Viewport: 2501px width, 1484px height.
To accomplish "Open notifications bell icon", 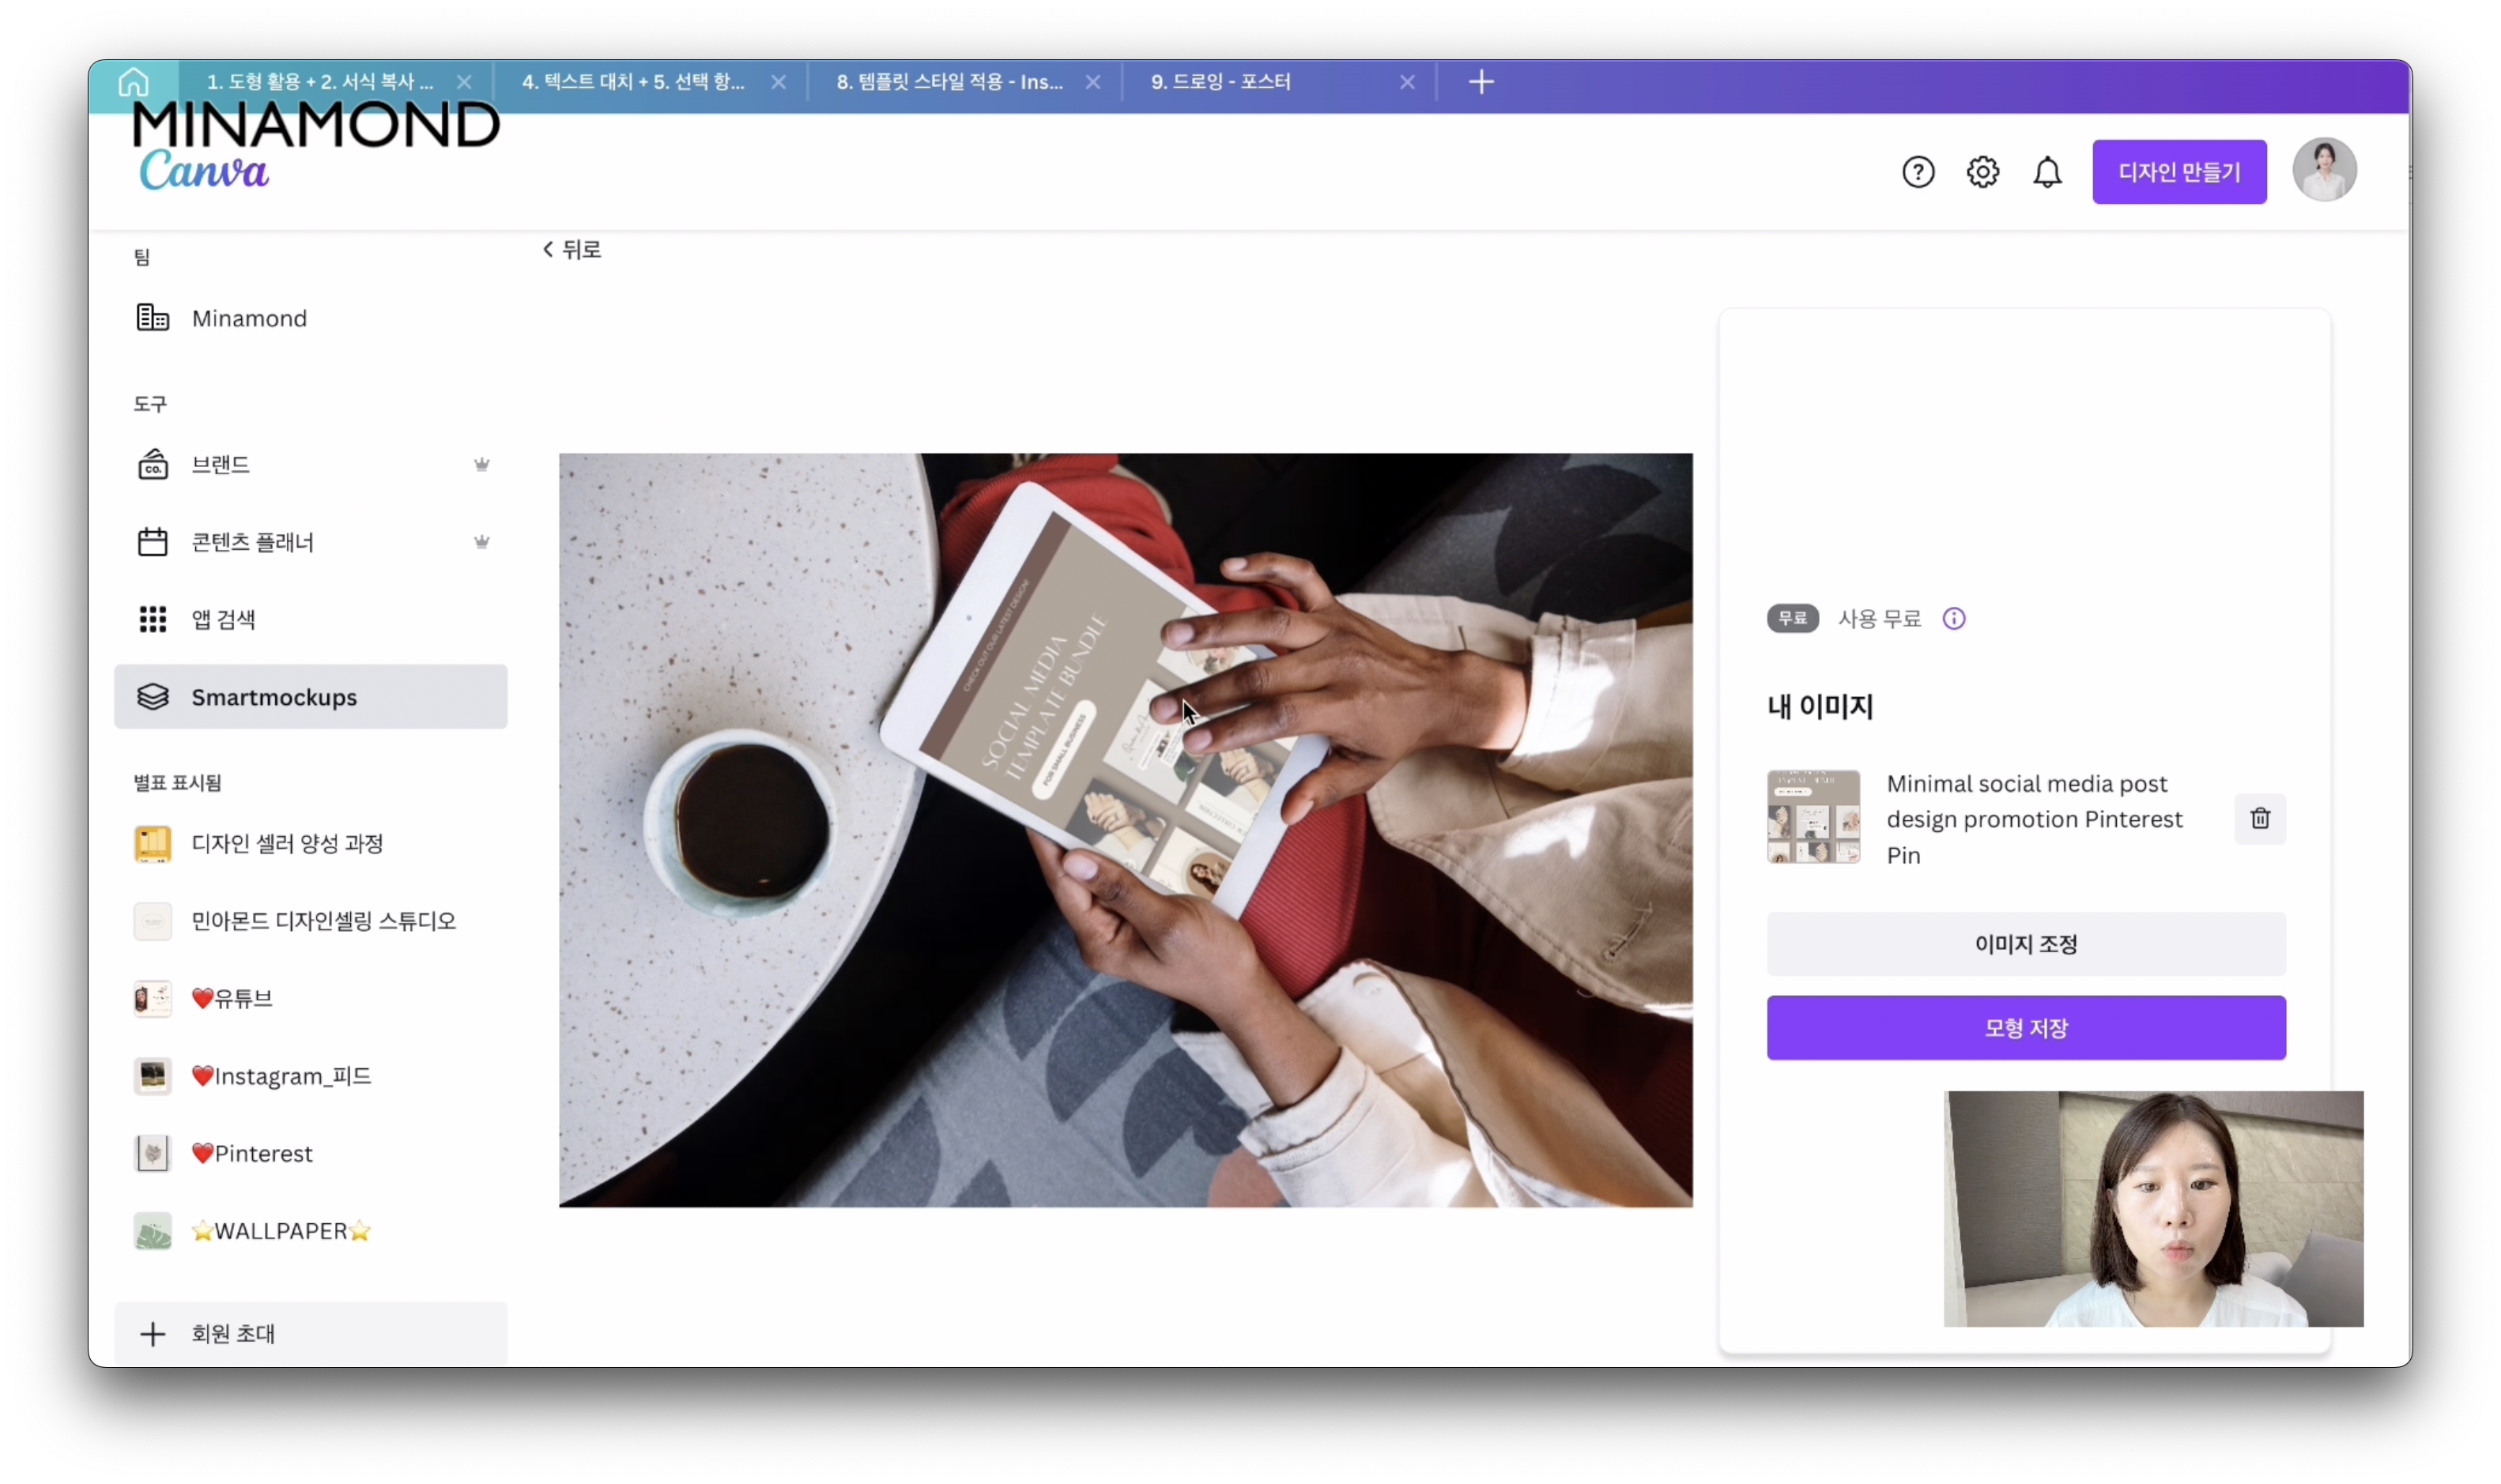I will pyautogui.click(x=2047, y=172).
